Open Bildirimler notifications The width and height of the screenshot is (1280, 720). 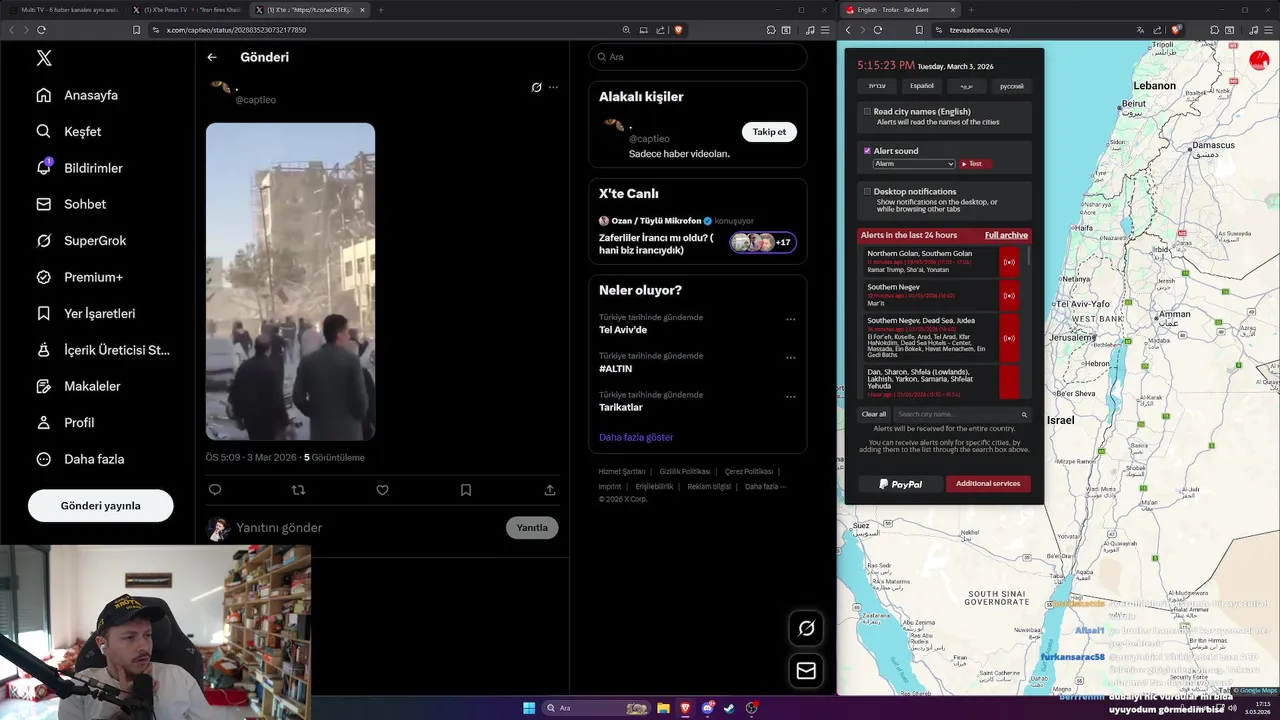(x=79, y=168)
